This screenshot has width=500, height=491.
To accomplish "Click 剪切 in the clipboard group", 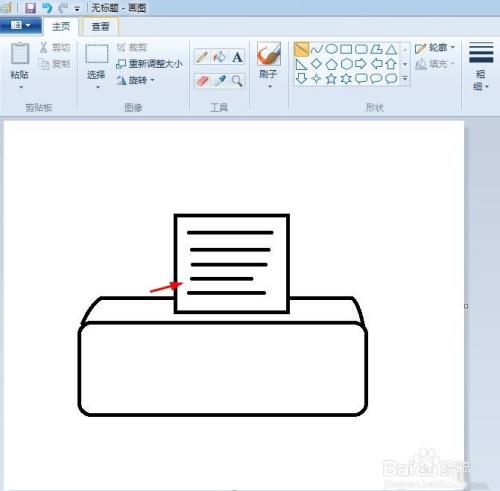I will [x=55, y=48].
